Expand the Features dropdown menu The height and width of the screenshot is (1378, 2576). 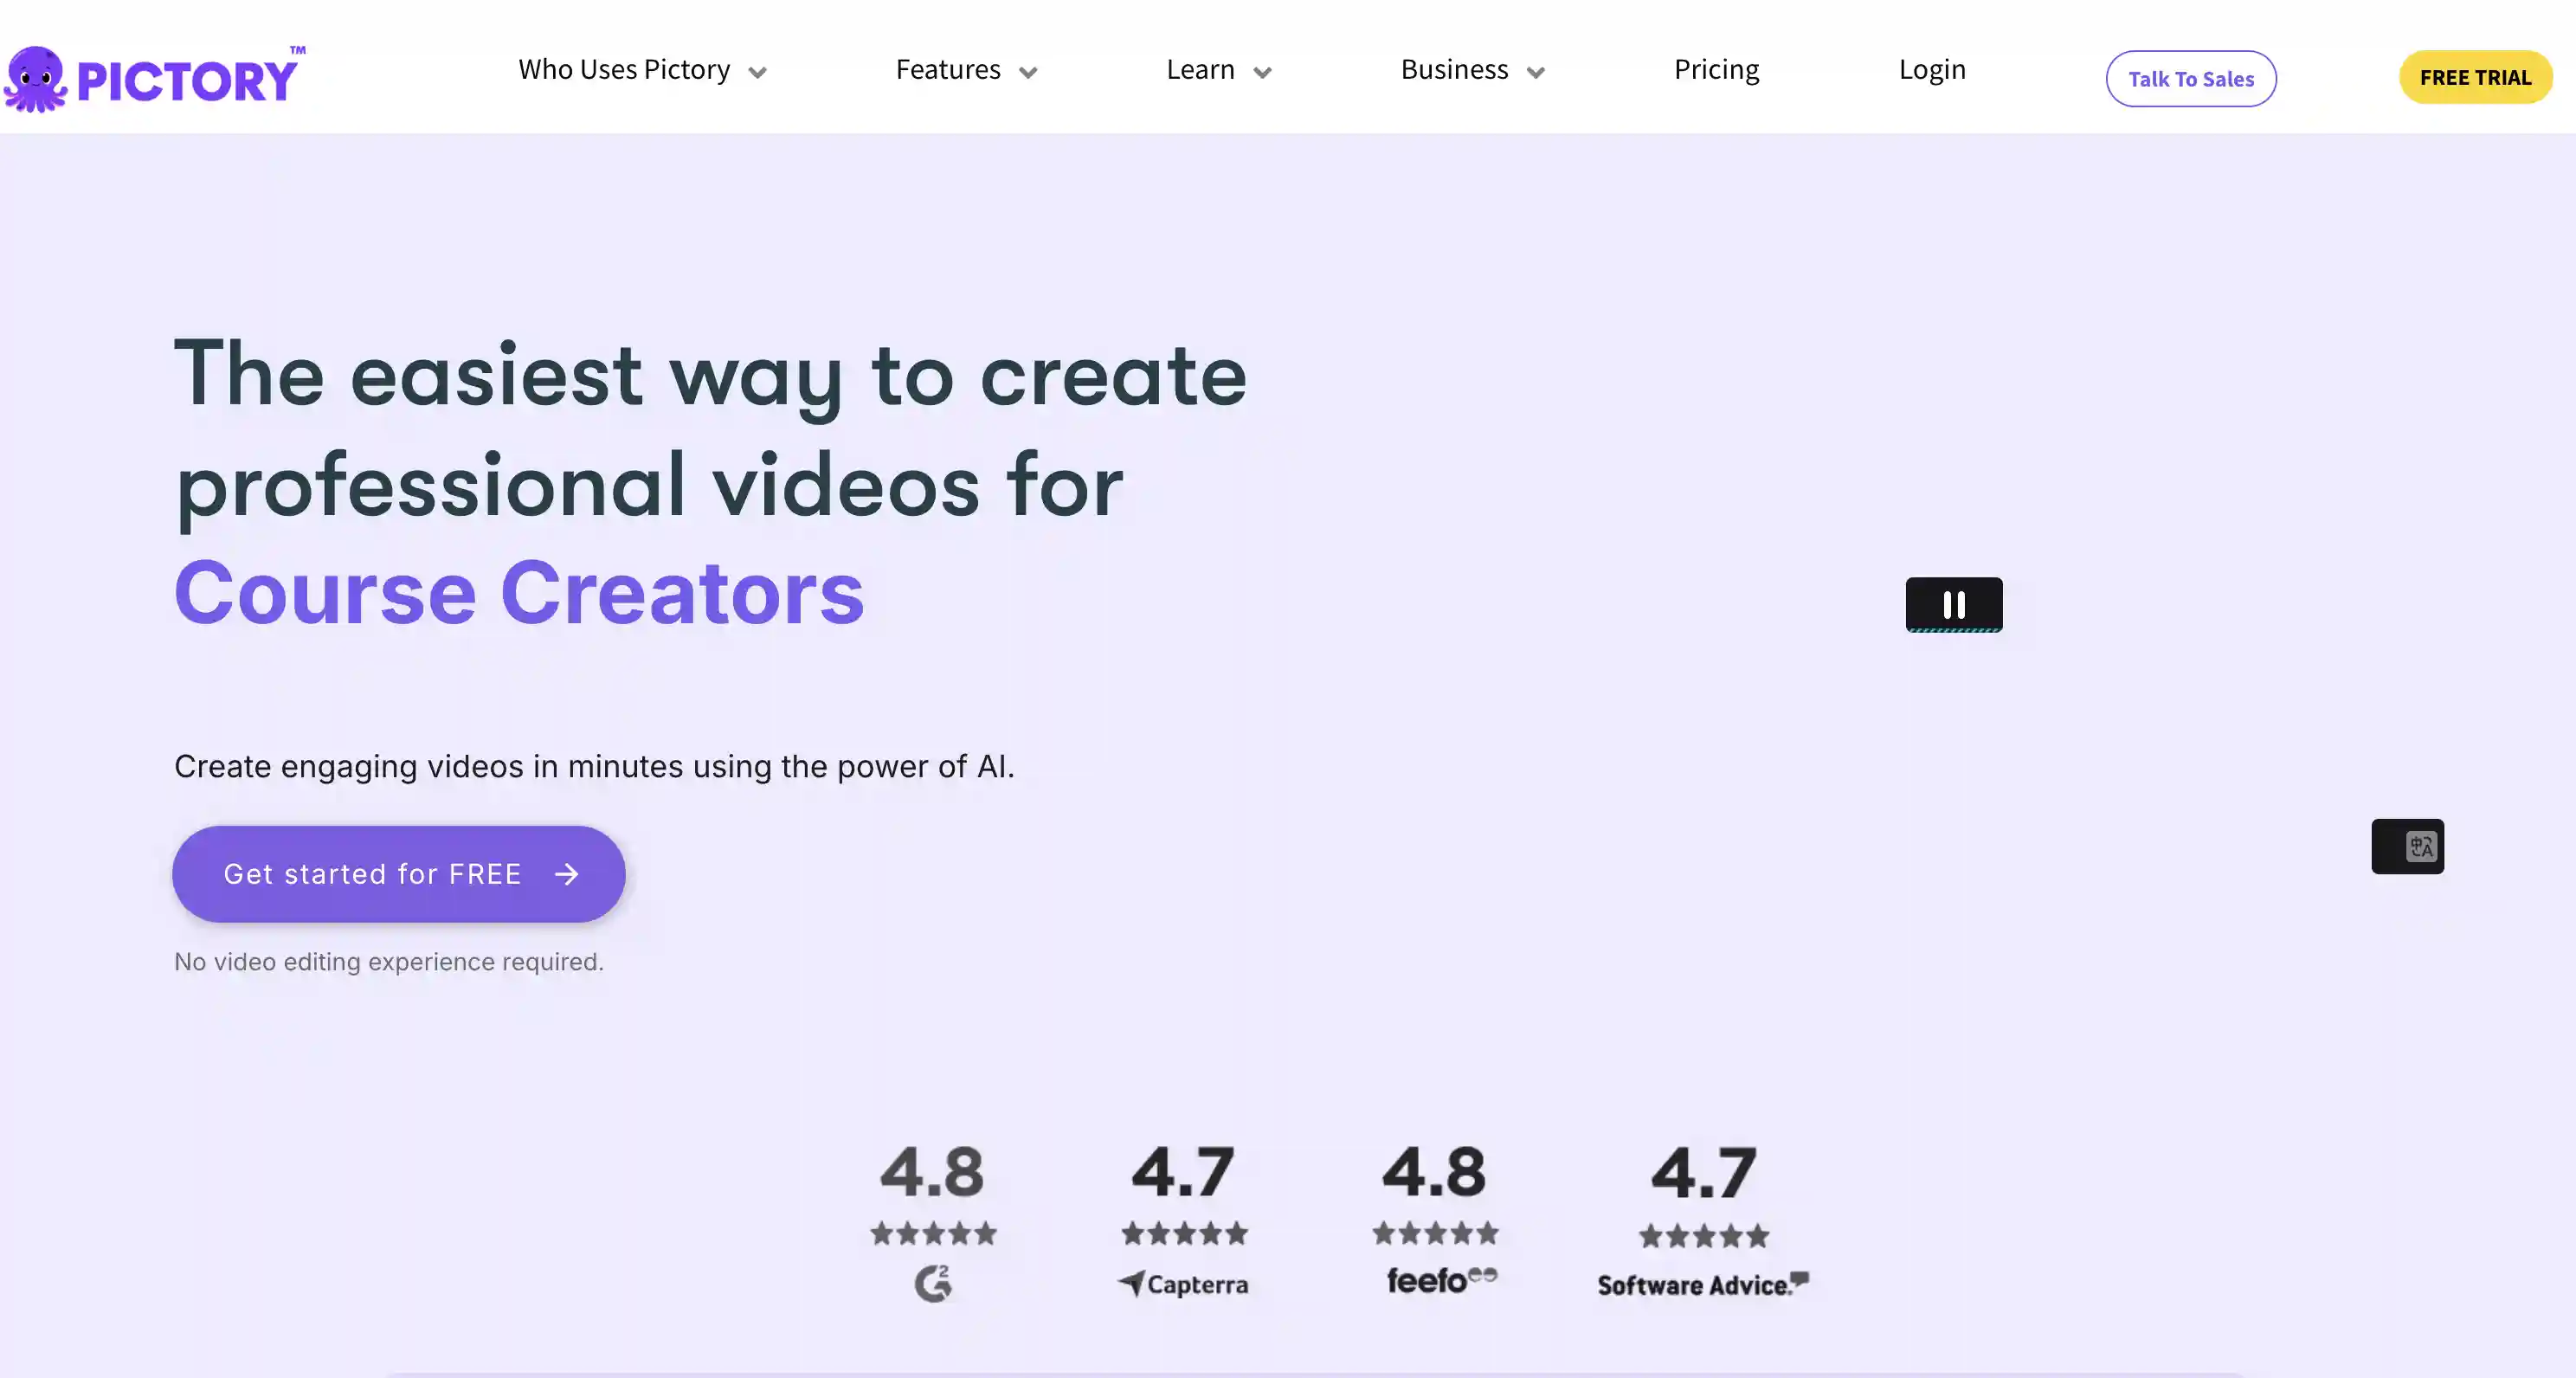click(963, 70)
